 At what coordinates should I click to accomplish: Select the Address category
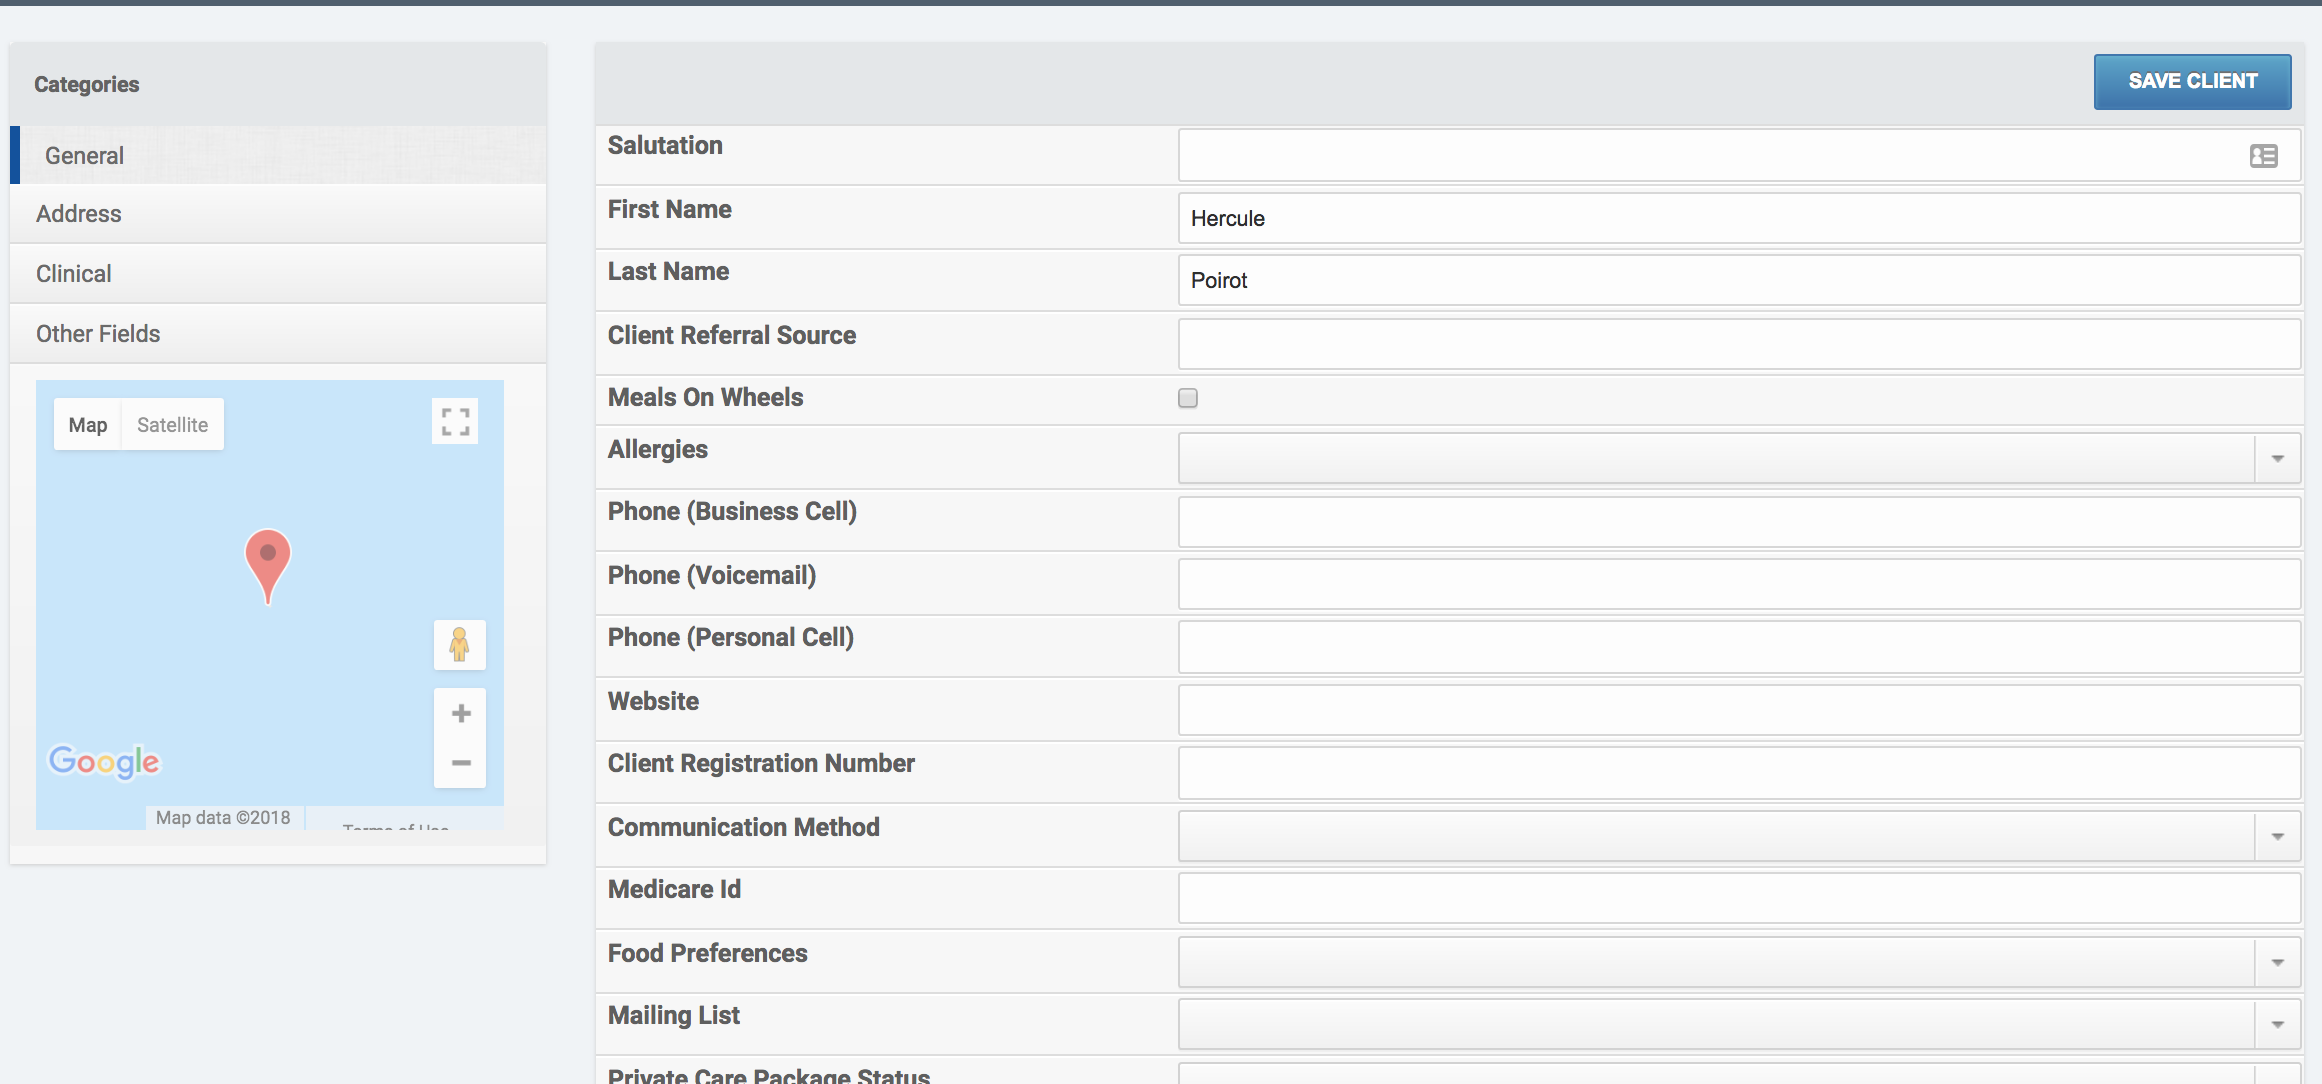click(x=79, y=214)
